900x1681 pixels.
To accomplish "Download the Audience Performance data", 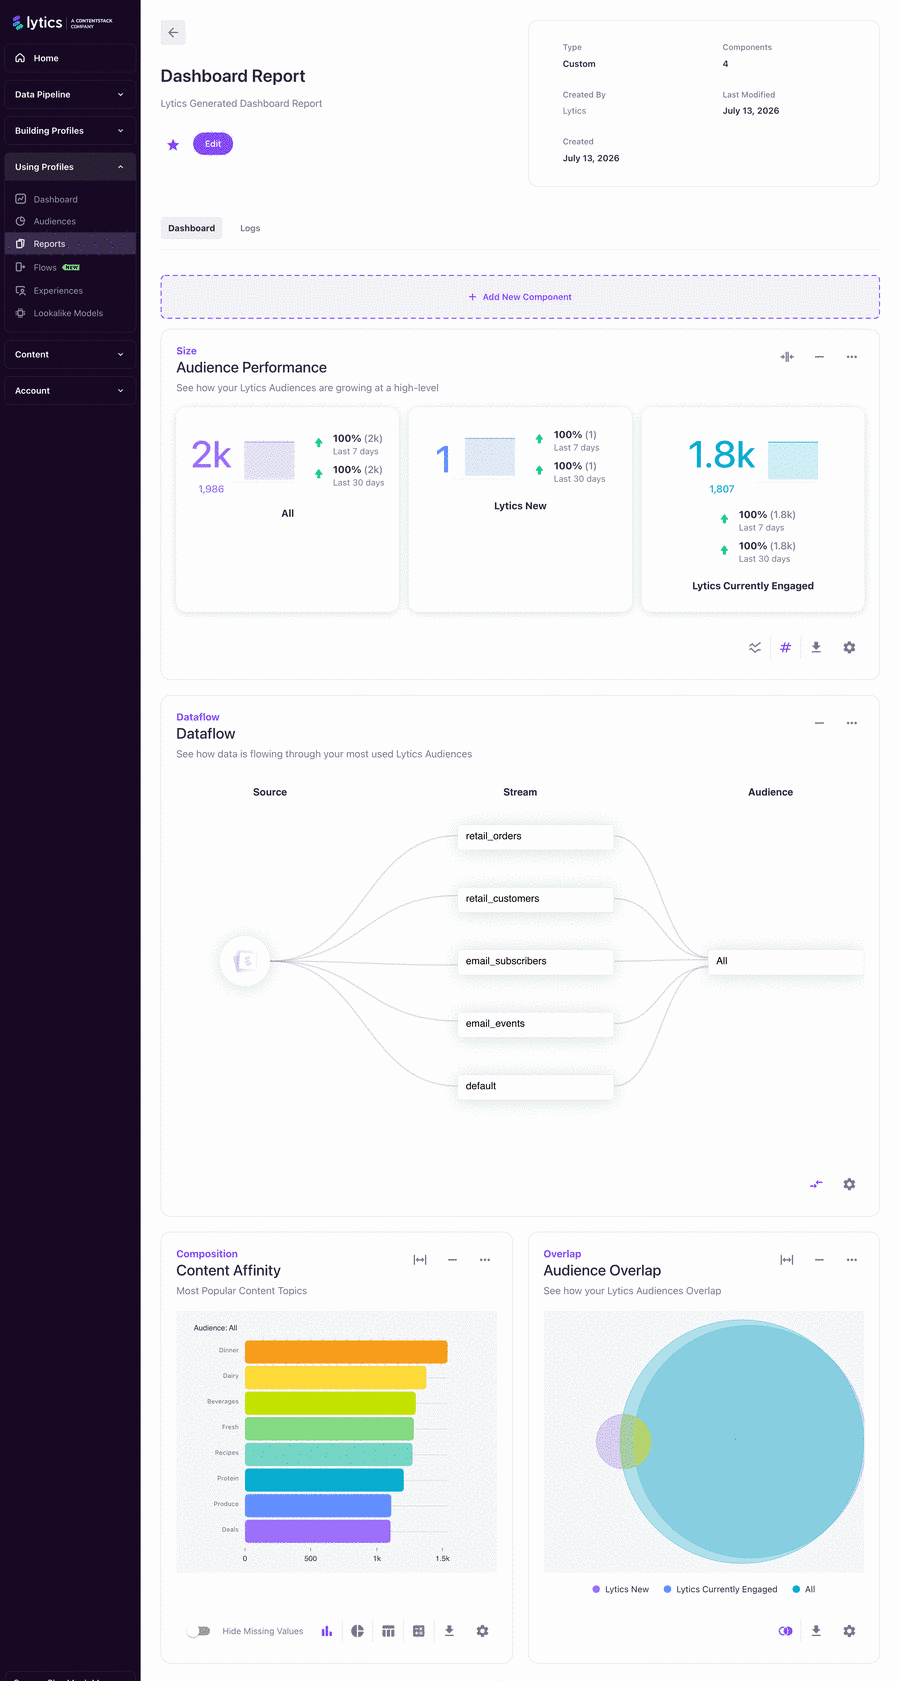I will 816,648.
